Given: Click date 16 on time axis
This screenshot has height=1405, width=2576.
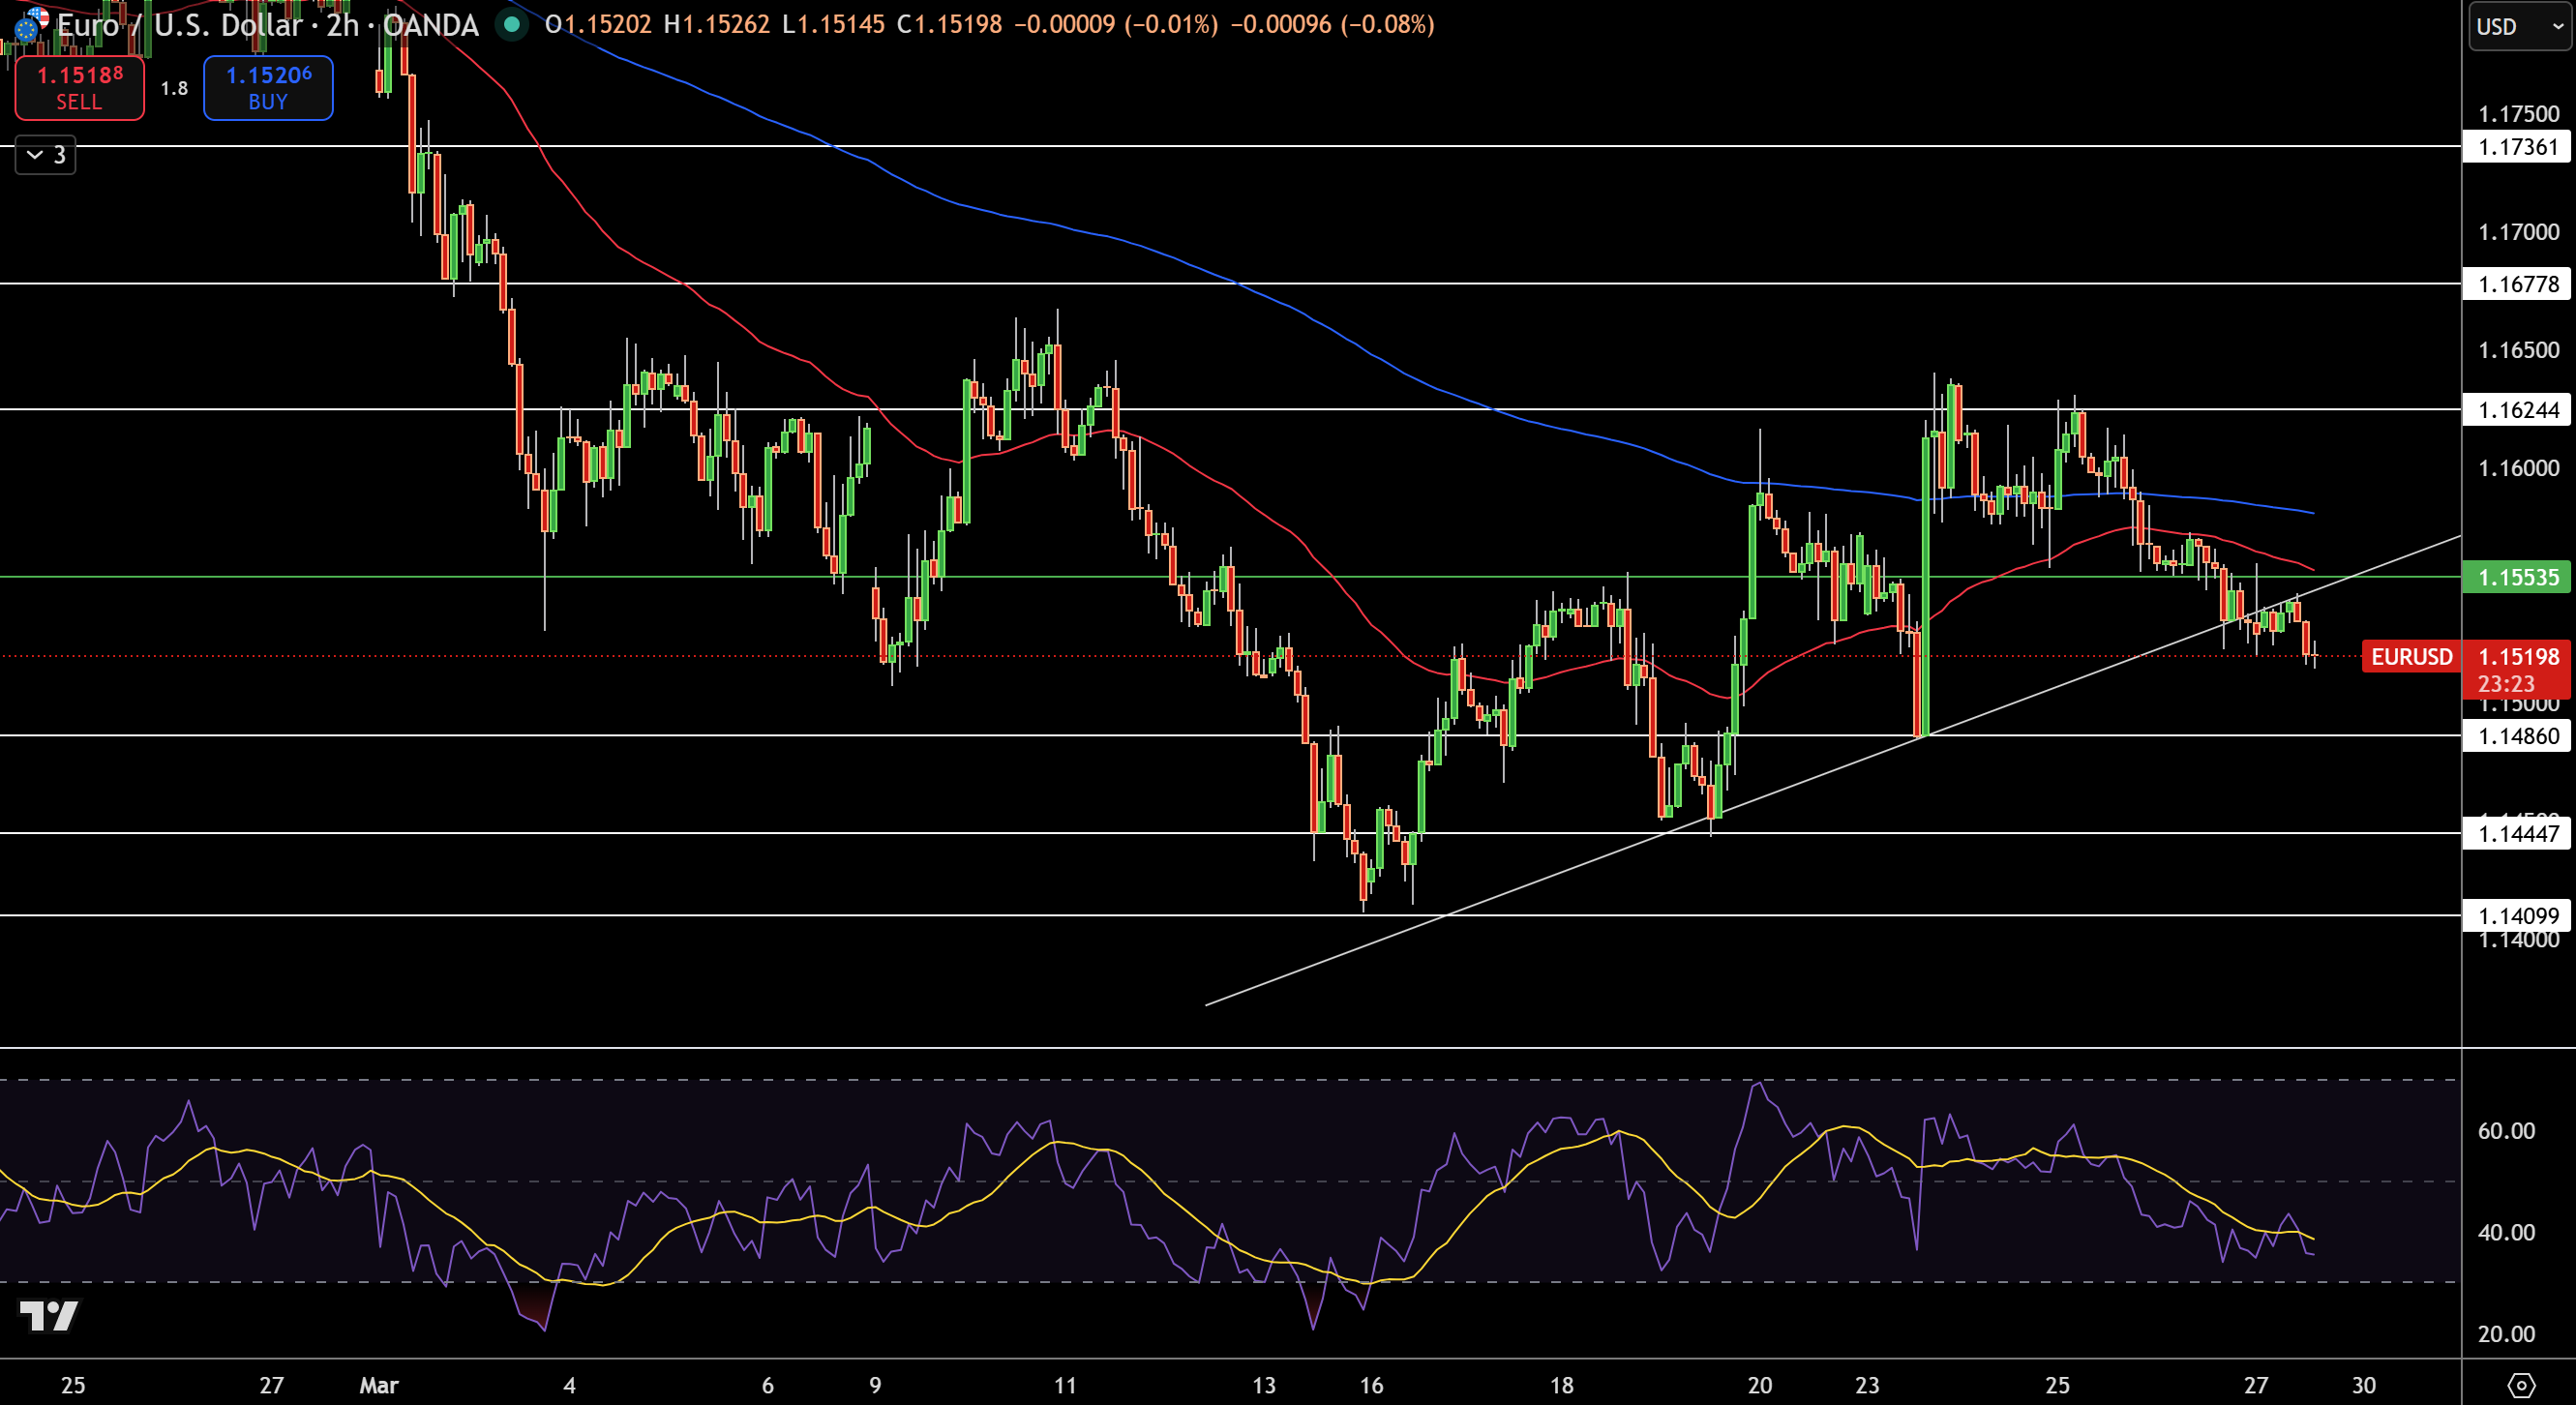Looking at the screenshot, I should tap(1371, 1385).
